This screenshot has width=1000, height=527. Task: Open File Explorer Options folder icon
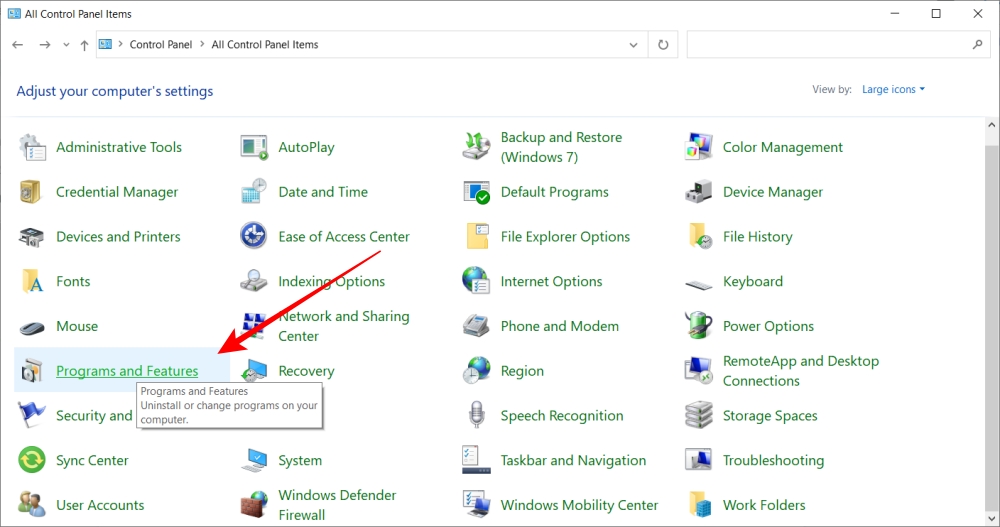point(478,236)
